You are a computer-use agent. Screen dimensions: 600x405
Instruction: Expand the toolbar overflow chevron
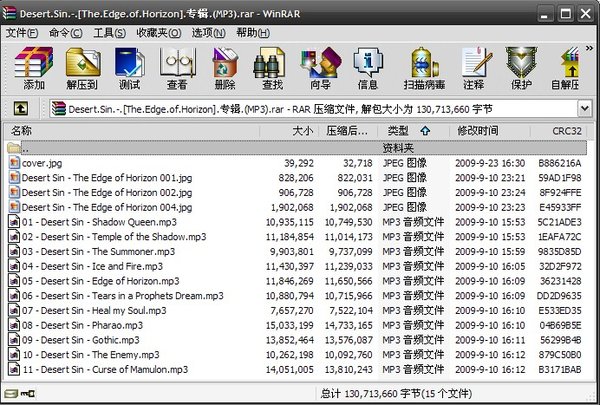589,48
